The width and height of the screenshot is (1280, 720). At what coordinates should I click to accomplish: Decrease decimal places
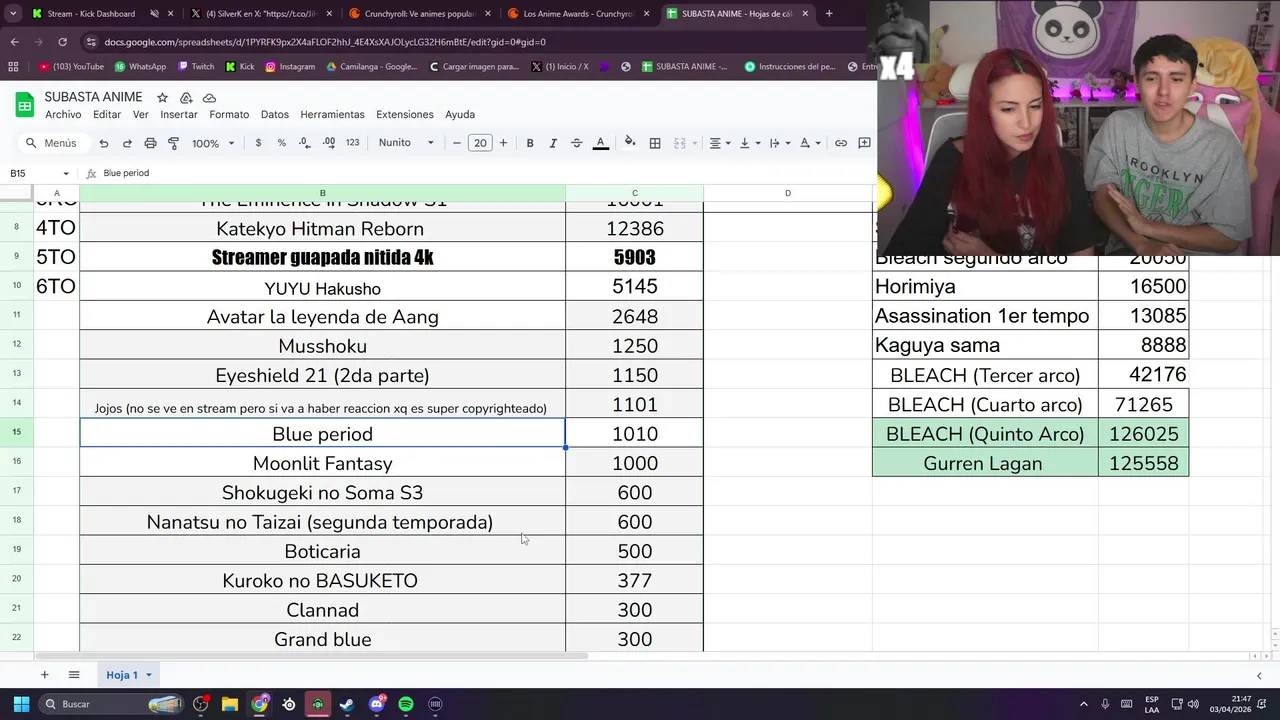click(x=304, y=143)
